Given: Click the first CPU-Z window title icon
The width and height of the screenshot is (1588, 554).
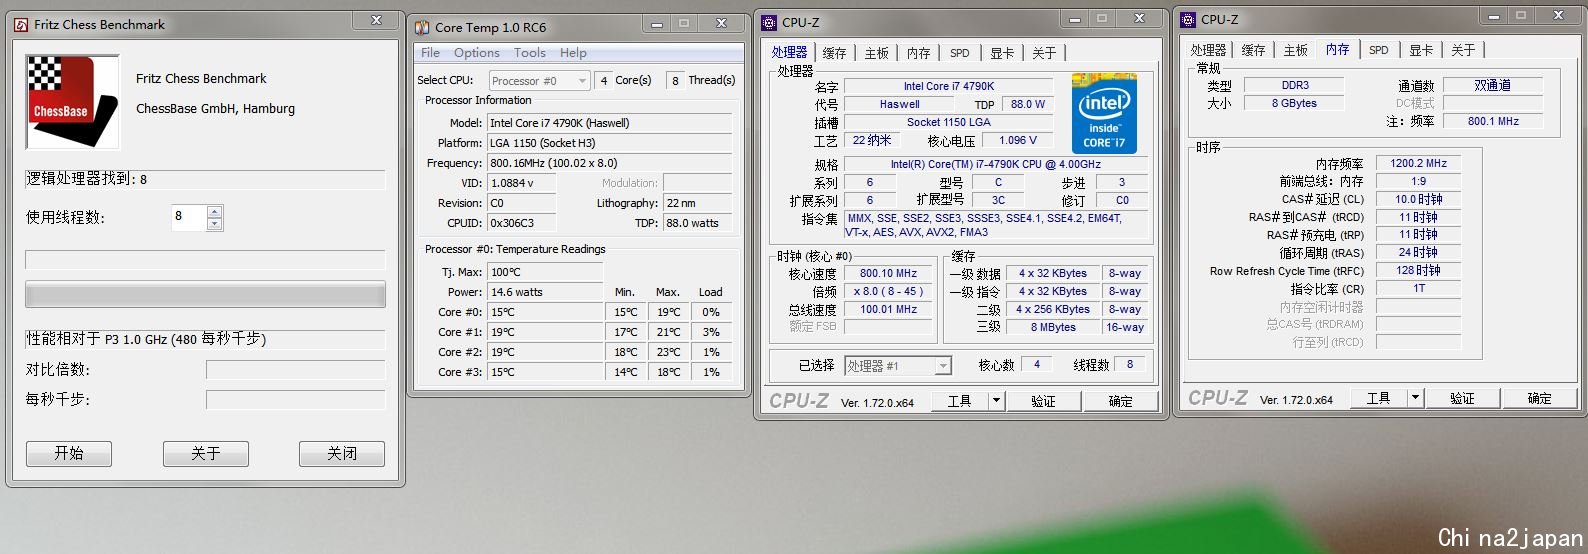Looking at the screenshot, I should point(769,22).
